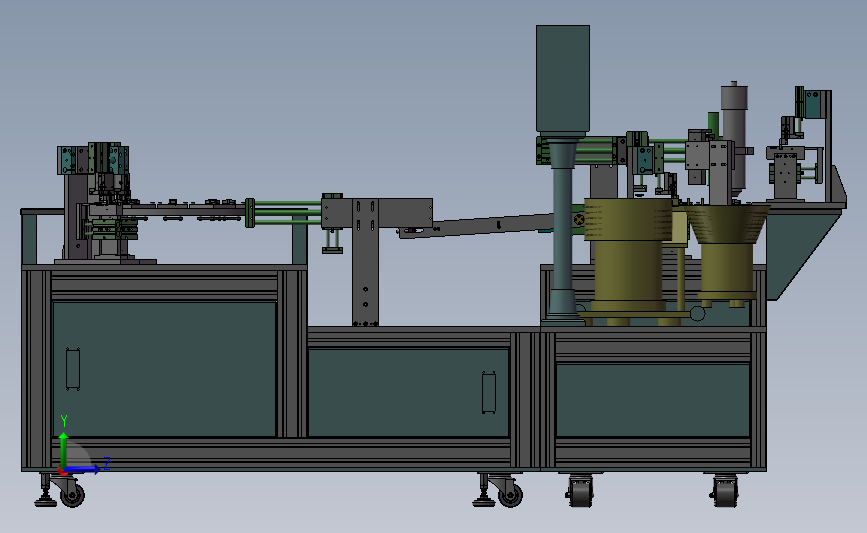Select the 'Y' axis label

tap(64, 421)
